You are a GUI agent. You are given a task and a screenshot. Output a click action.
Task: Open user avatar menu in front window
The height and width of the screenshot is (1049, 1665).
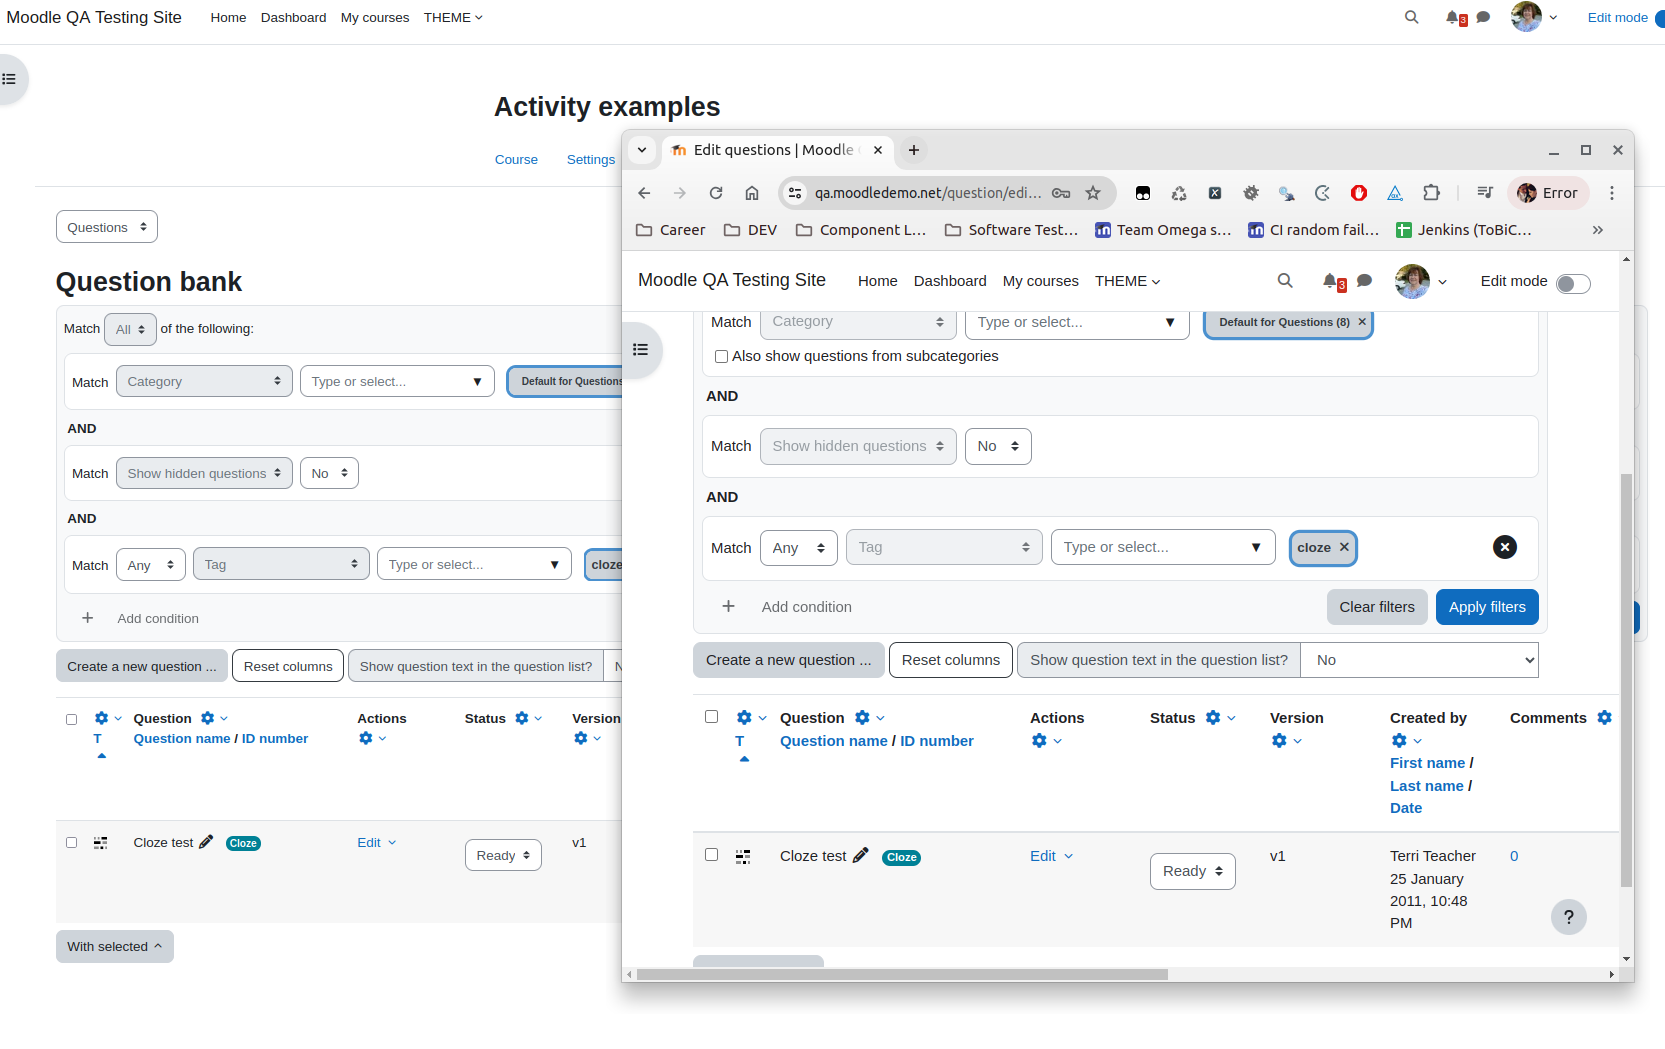click(x=1421, y=281)
